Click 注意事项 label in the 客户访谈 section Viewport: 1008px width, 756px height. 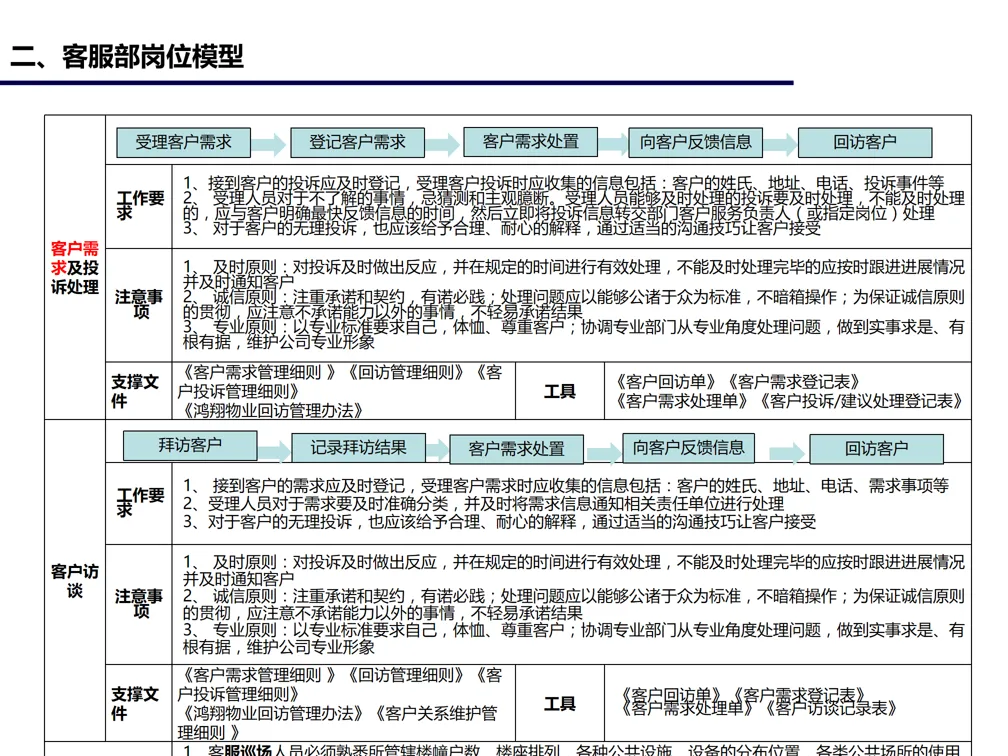point(139,603)
